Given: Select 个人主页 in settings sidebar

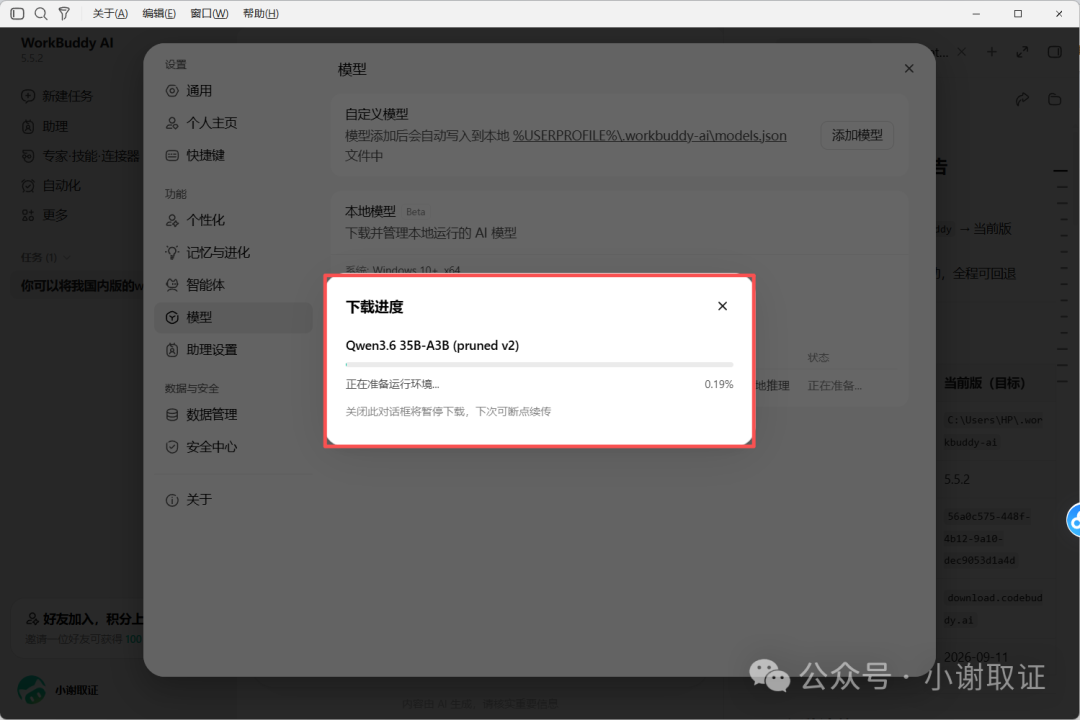Looking at the screenshot, I should (x=233, y=123).
